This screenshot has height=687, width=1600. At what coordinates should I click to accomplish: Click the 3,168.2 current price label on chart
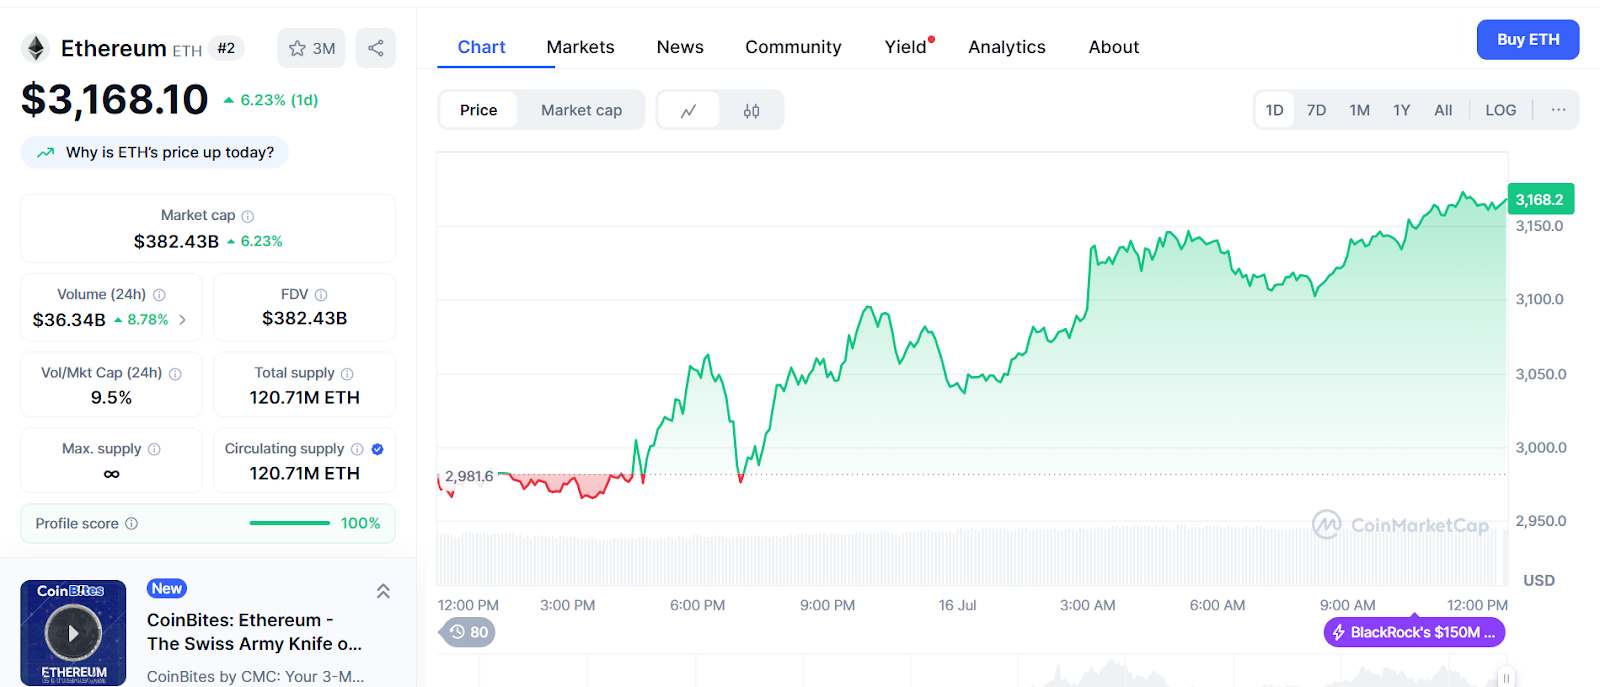click(x=1540, y=199)
